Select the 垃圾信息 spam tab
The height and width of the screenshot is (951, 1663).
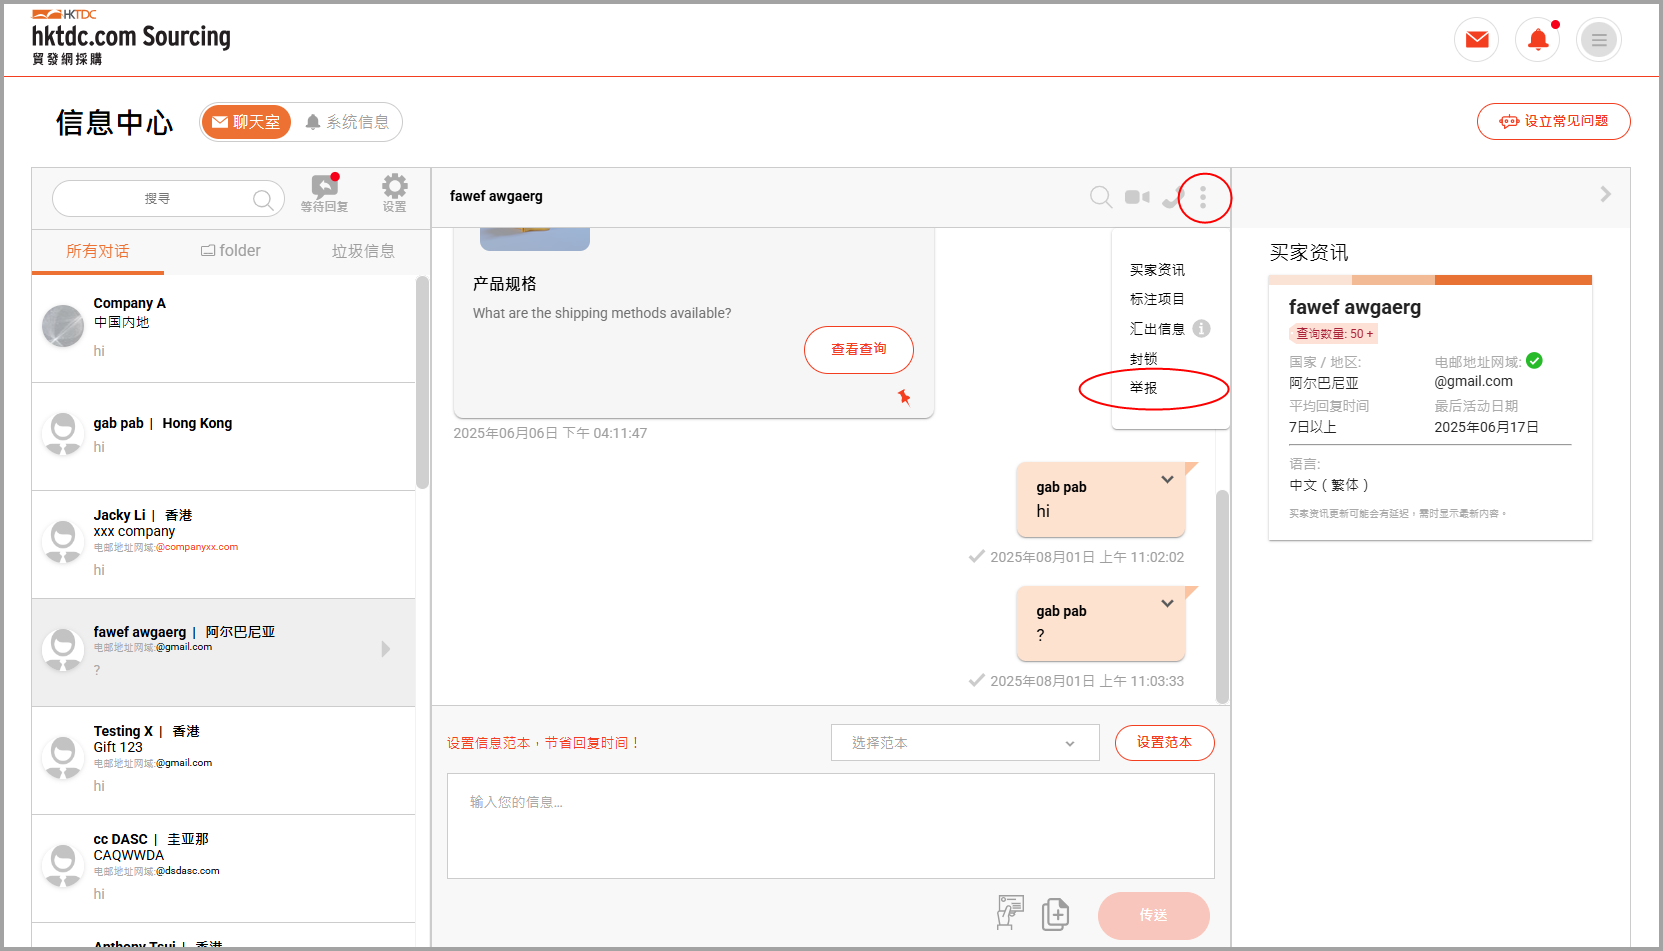[363, 251]
